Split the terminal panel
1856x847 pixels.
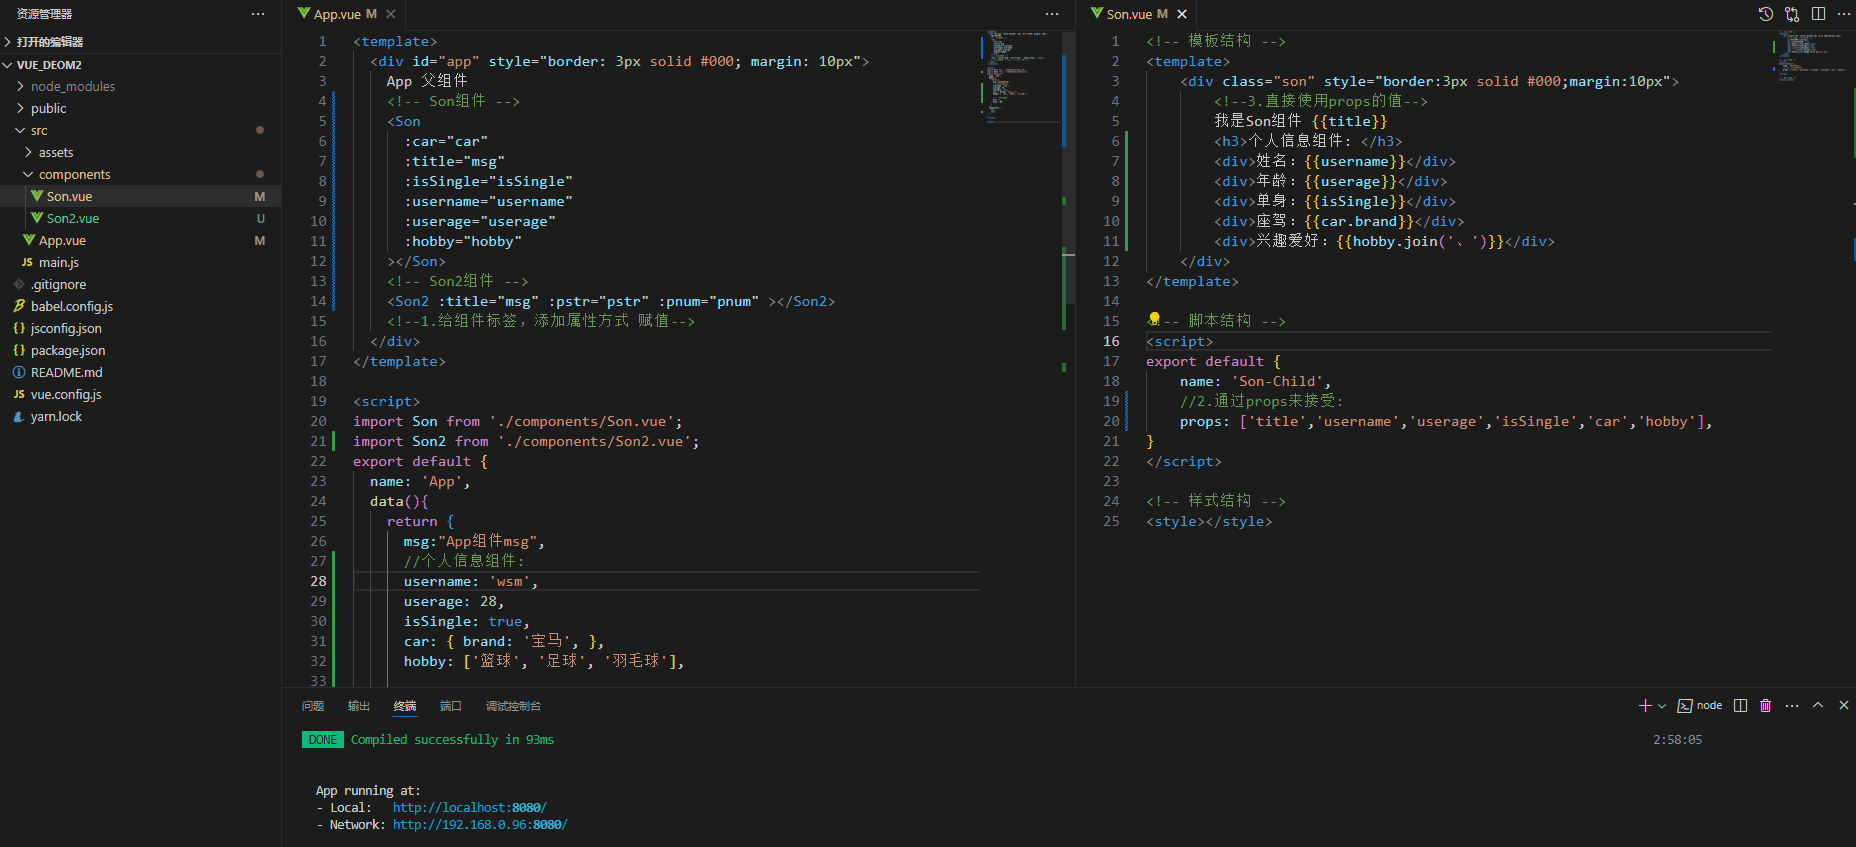1740,706
